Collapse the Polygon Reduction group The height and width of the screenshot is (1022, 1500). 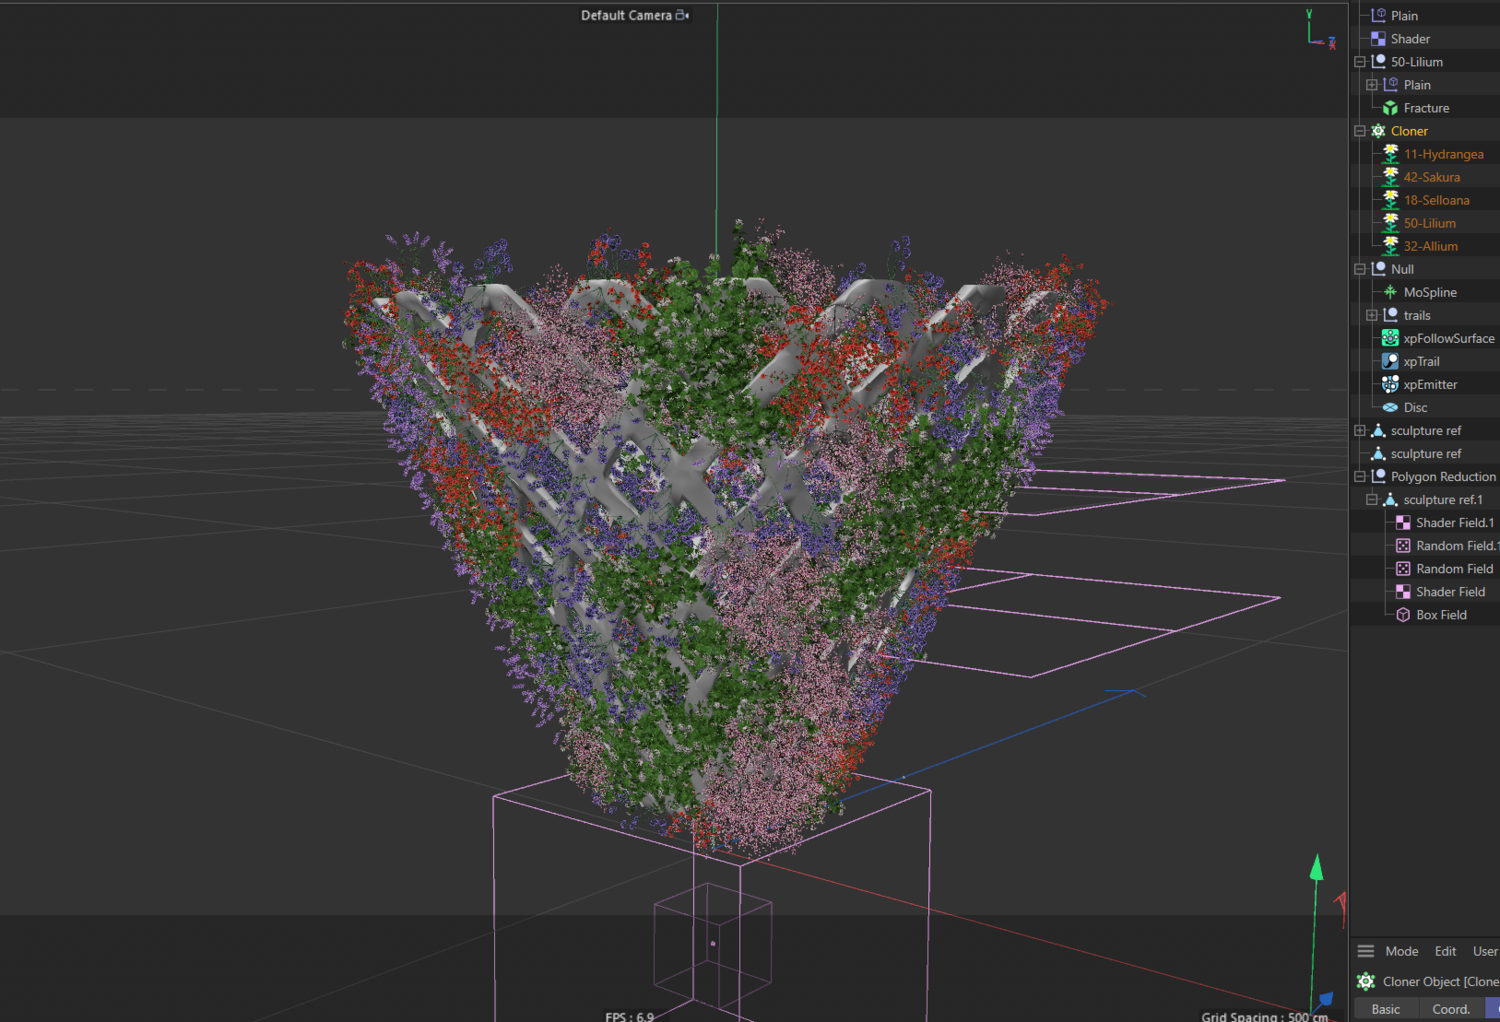coord(1360,477)
